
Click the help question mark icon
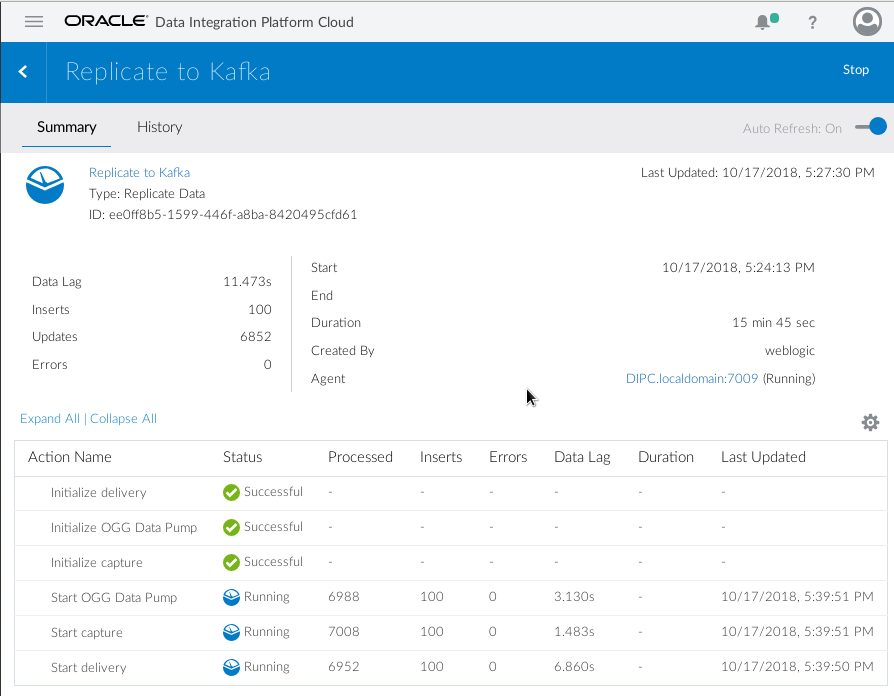[812, 22]
